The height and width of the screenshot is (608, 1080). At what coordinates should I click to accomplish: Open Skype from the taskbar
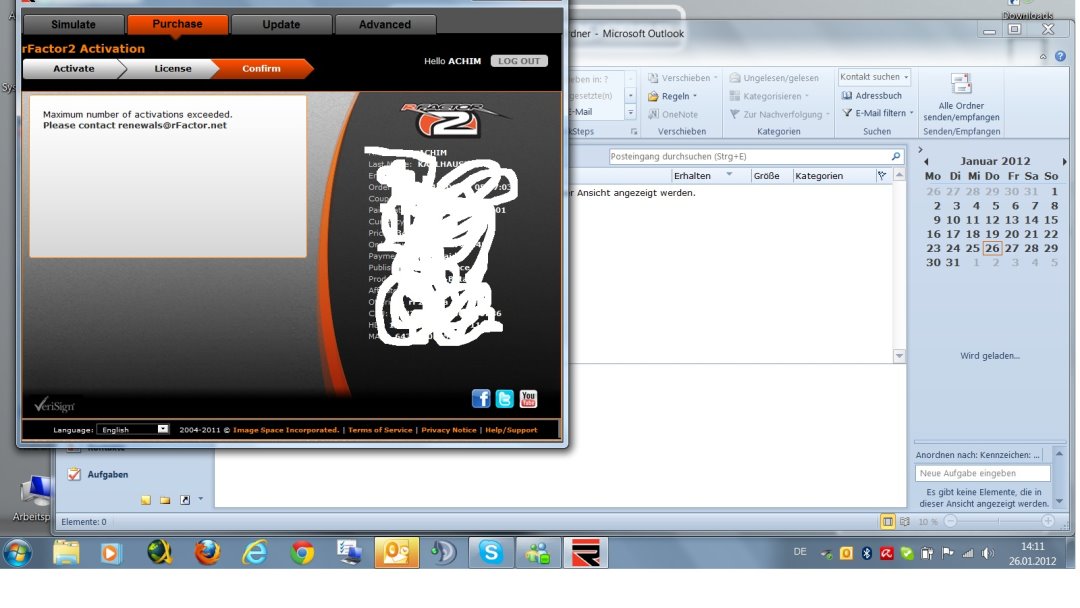(x=490, y=552)
